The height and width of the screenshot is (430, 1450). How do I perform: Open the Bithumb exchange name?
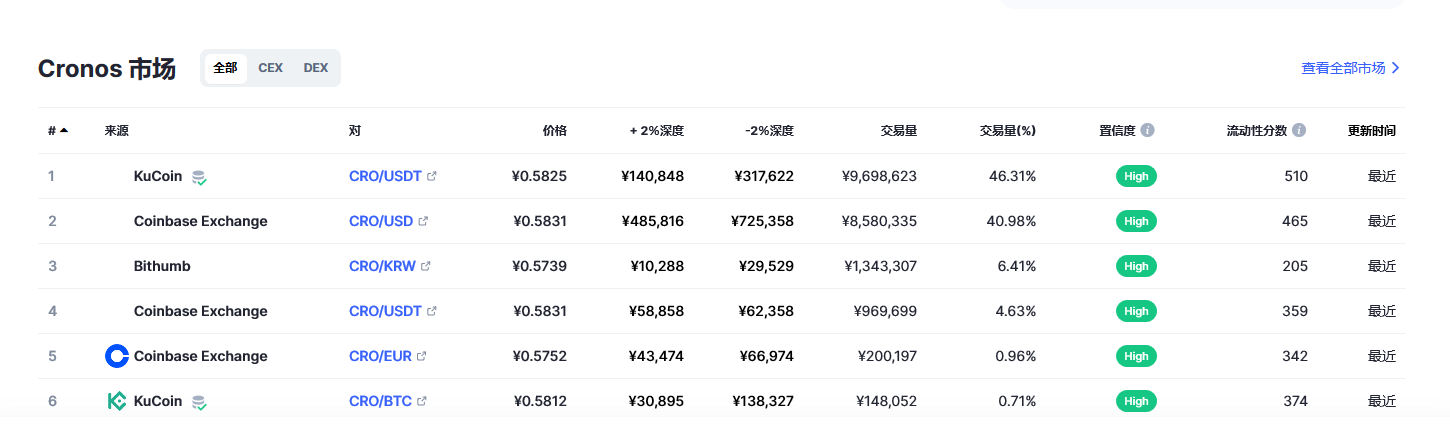coord(162,266)
